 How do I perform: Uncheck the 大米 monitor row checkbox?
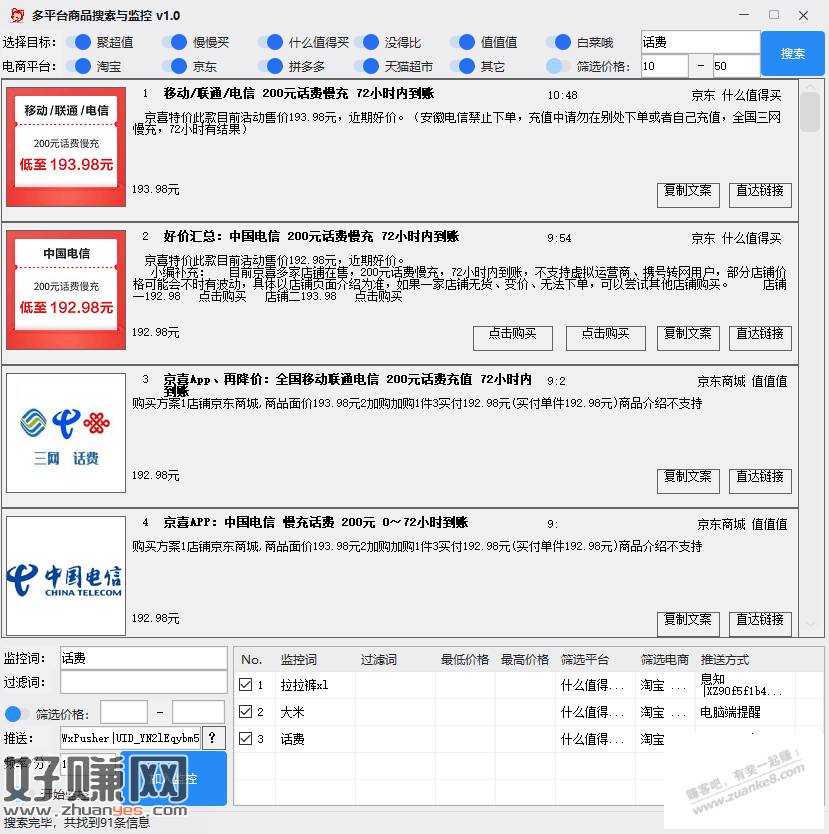(246, 712)
